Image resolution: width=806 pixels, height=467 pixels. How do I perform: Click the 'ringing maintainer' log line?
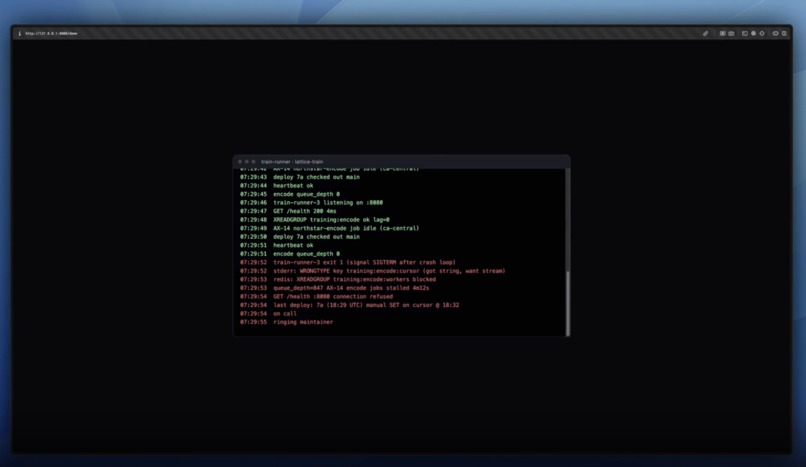pos(286,322)
